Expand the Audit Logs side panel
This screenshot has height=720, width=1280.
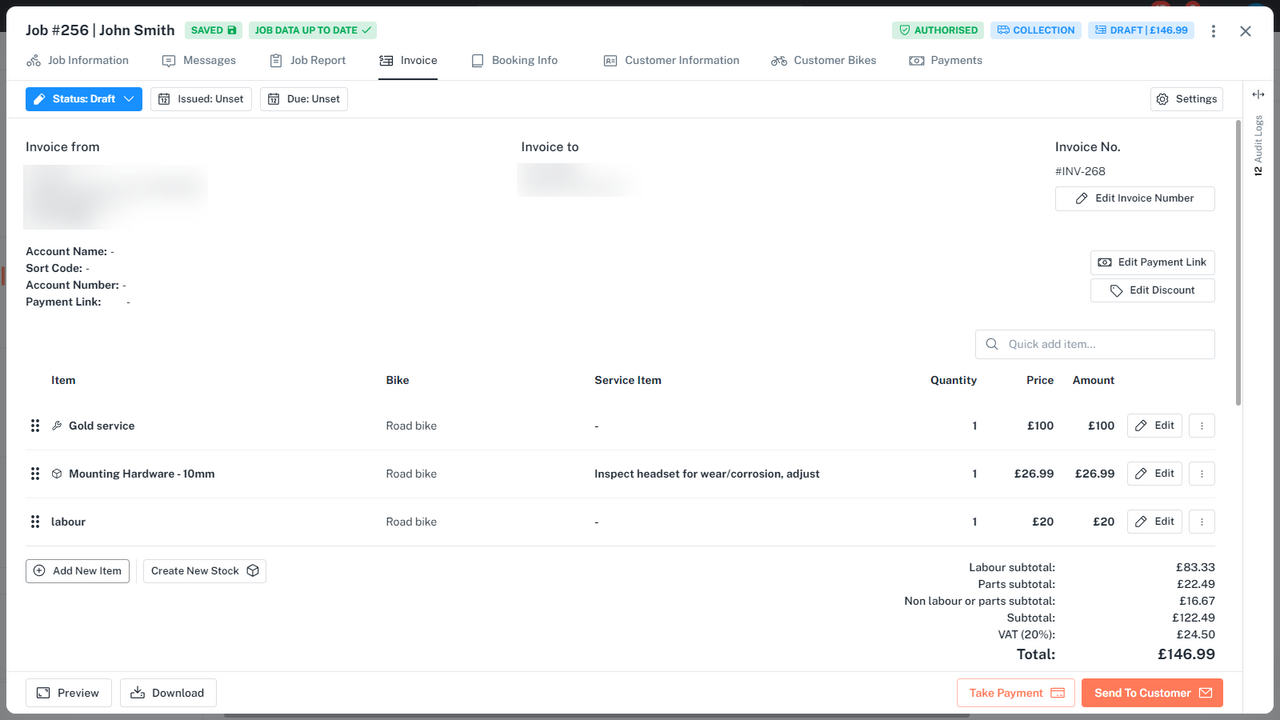tap(1258, 94)
